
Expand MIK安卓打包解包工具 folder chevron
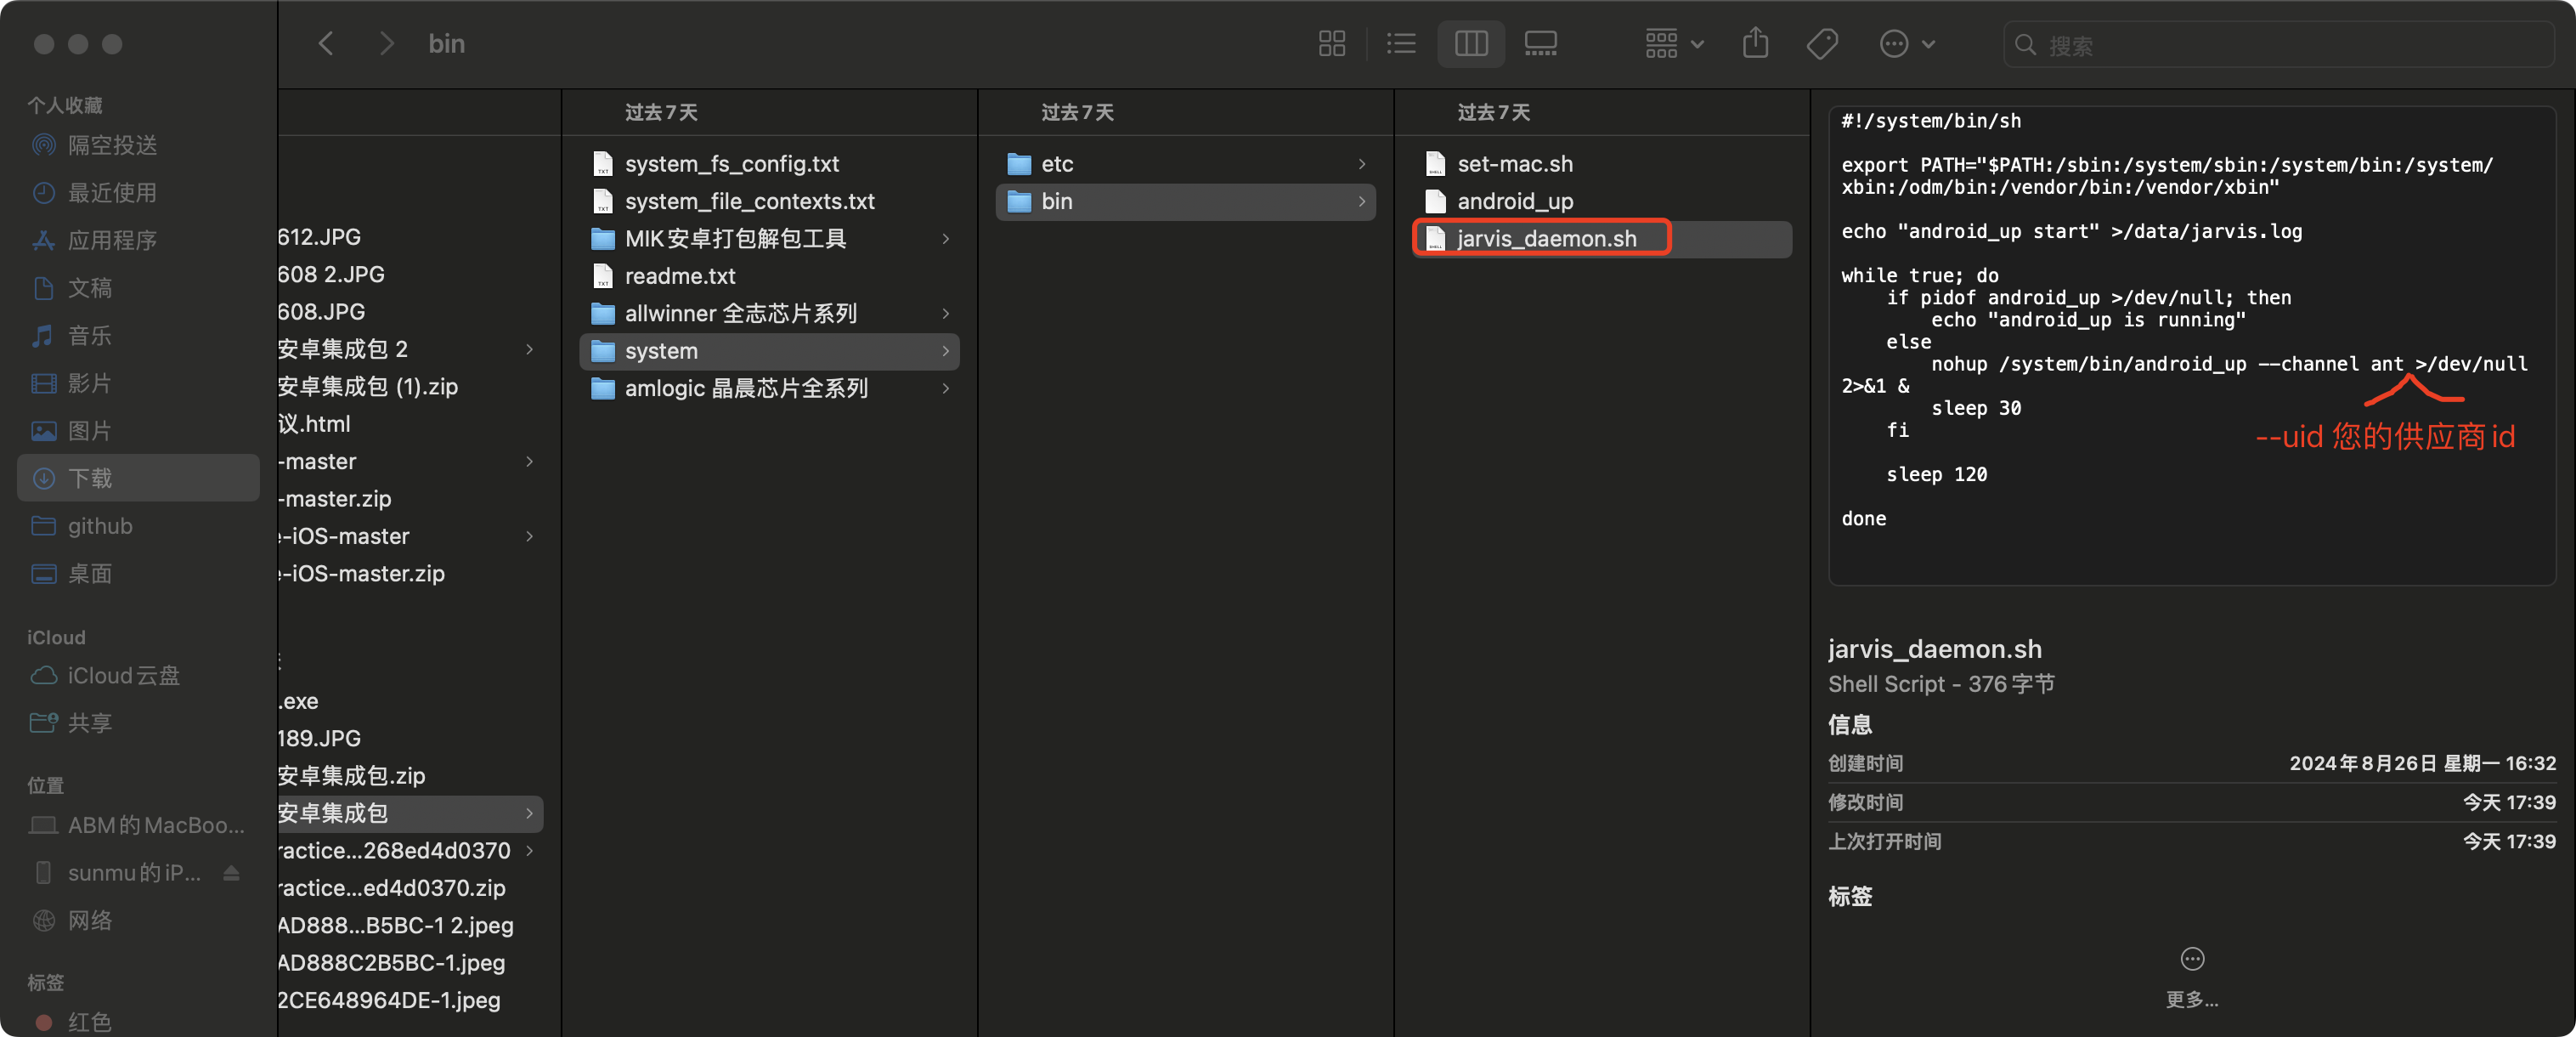[x=945, y=239]
